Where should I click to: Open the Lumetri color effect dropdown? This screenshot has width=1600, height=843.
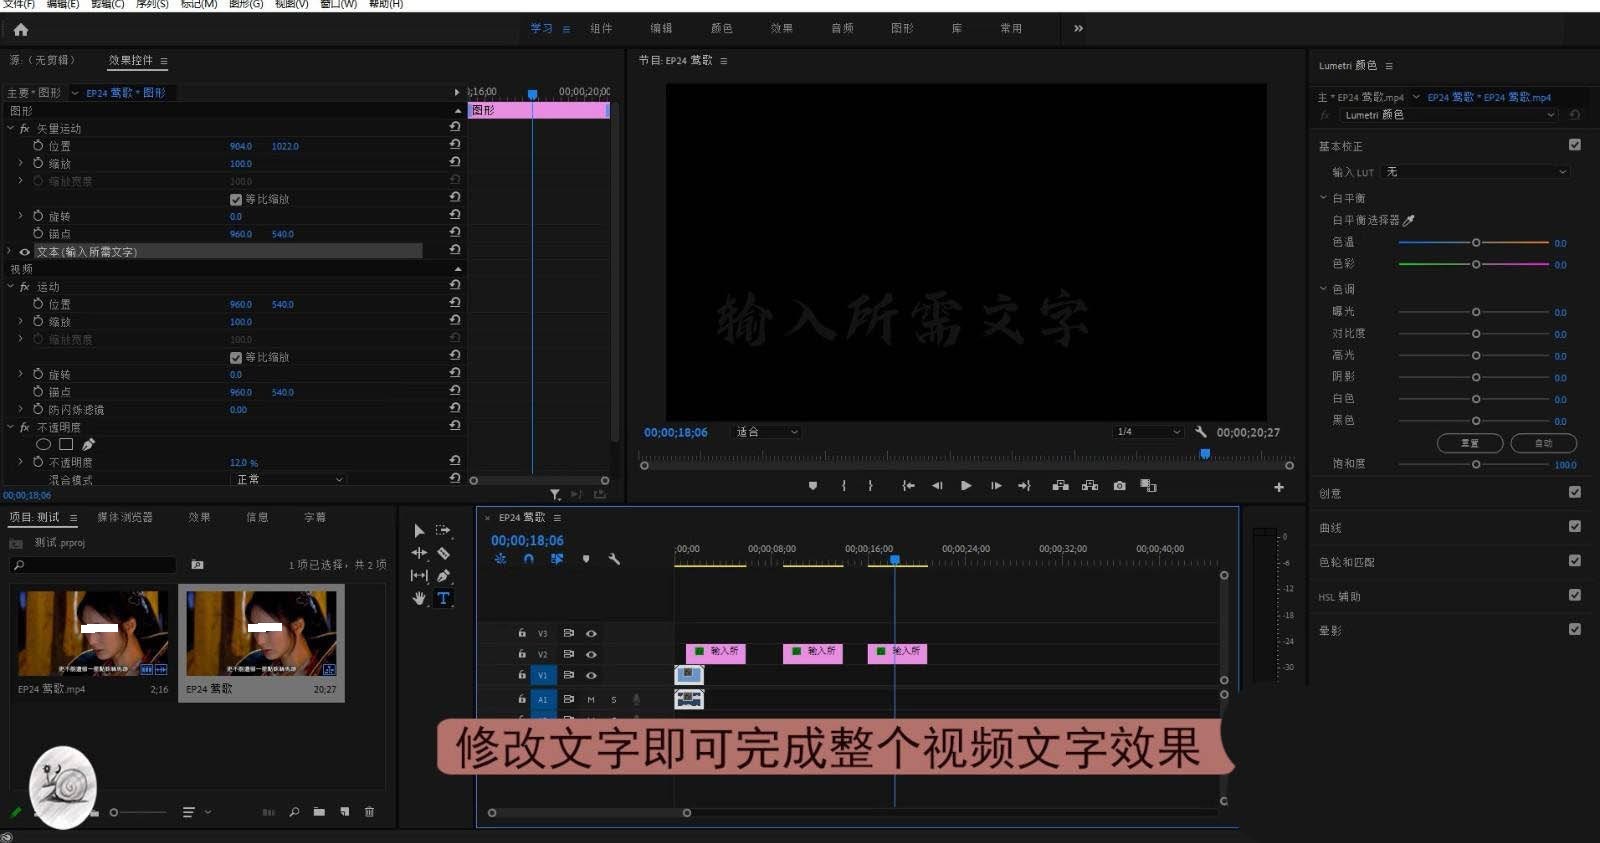point(1449,115)
